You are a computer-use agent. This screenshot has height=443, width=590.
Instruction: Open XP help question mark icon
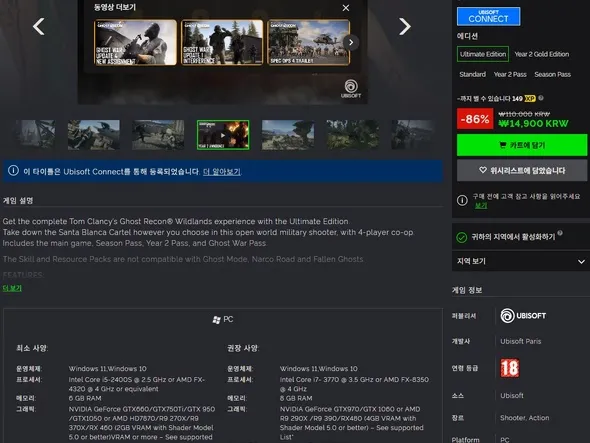click(541, 98)
